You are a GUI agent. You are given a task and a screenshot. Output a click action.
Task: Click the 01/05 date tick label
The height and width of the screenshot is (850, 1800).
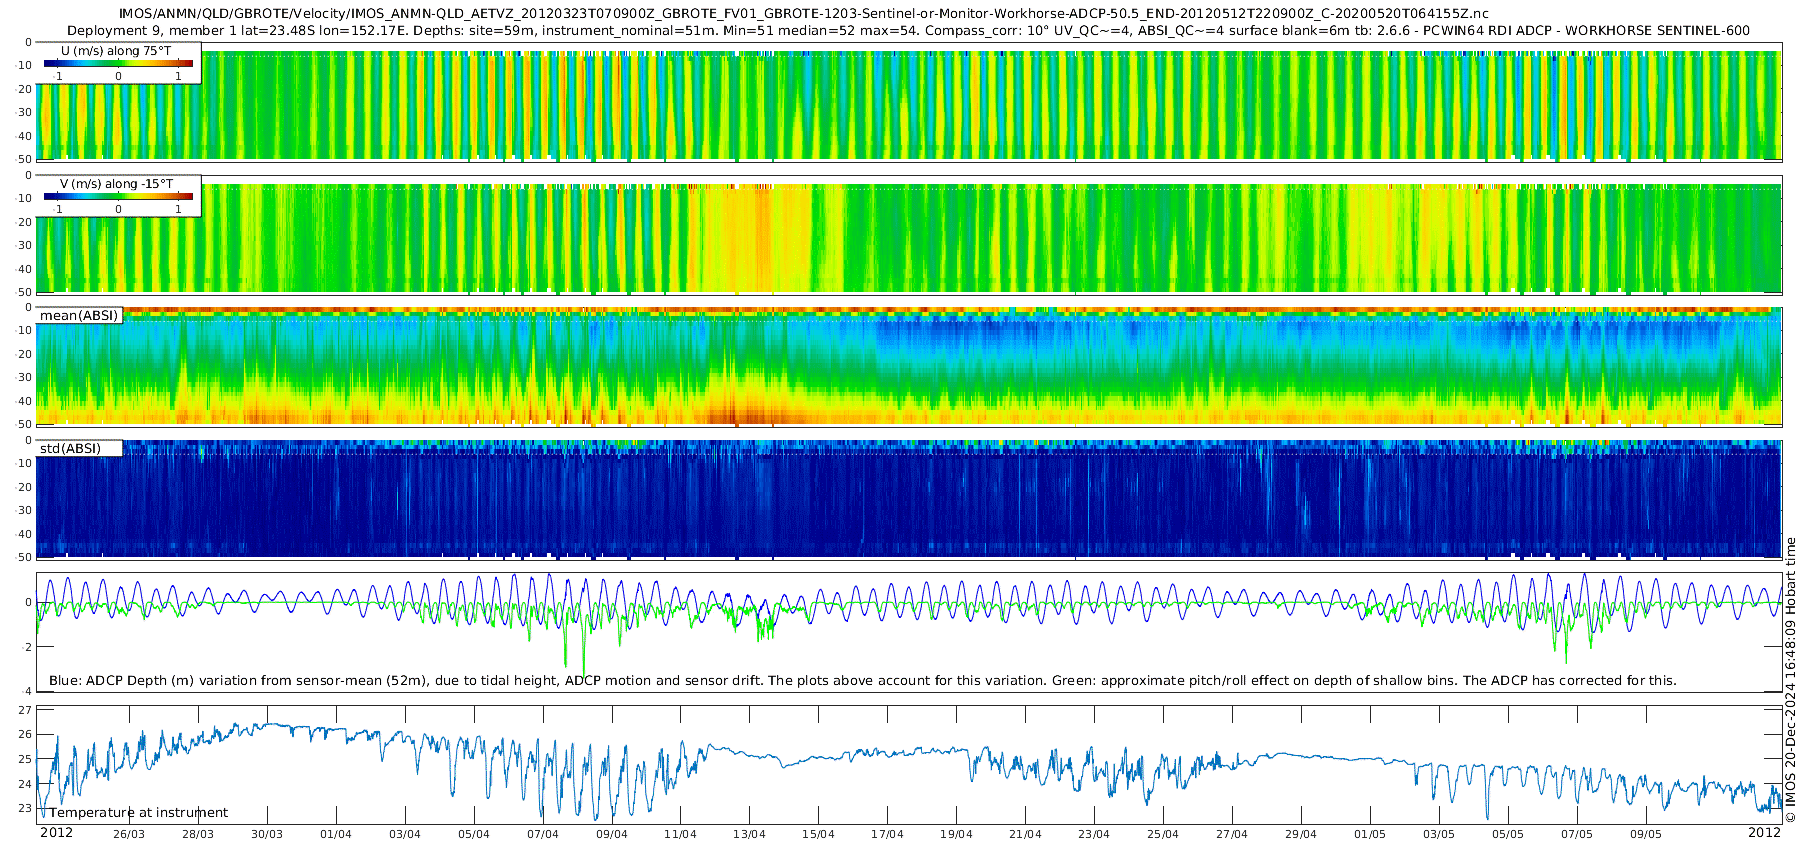[1370, 834]
